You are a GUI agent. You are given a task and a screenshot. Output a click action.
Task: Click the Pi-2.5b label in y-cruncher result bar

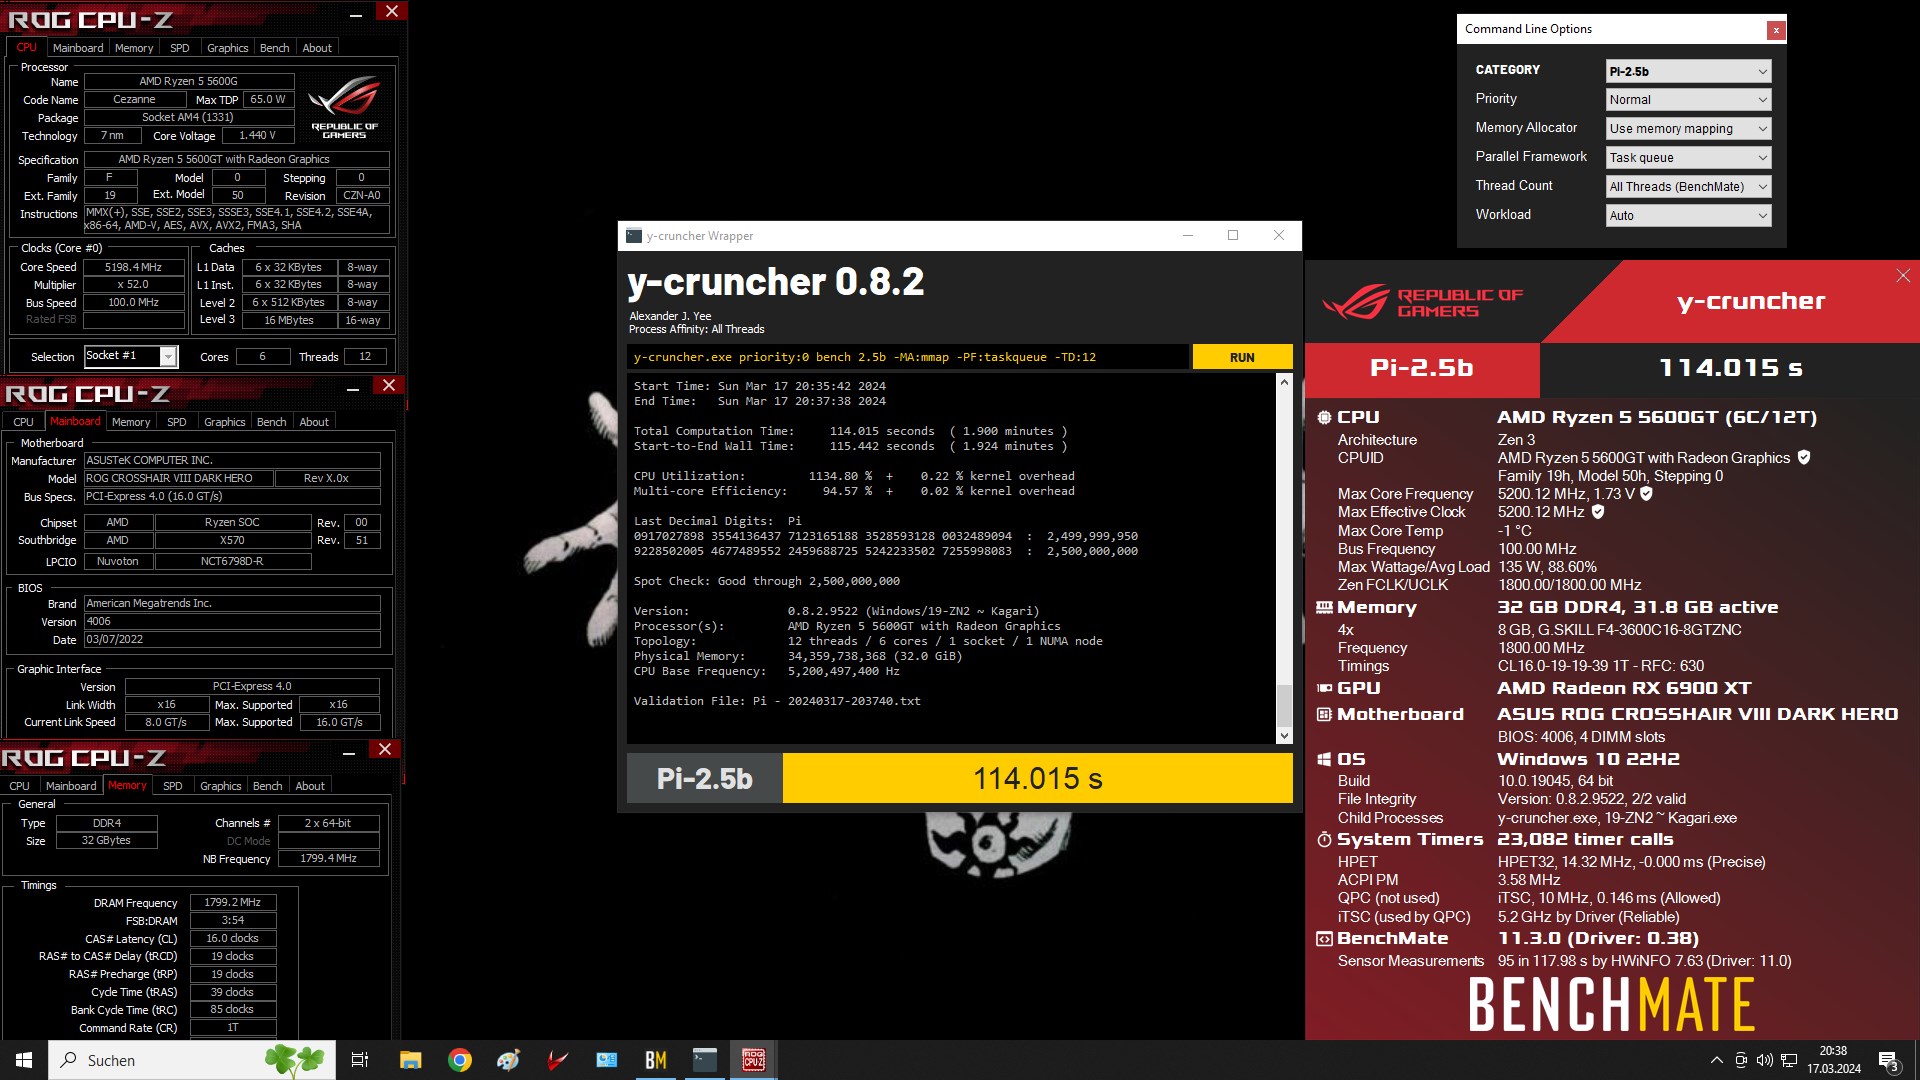coord(704,779)
